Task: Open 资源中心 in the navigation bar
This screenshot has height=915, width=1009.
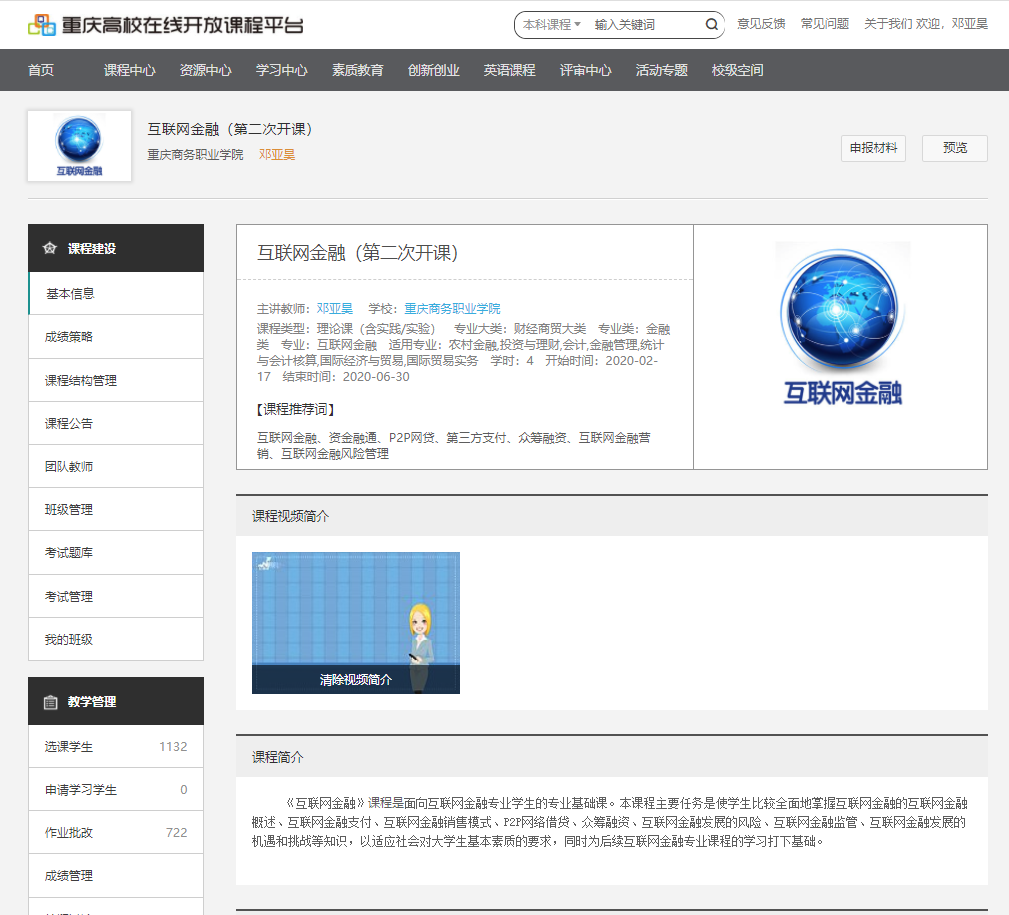Action: (x=206, y=70)
